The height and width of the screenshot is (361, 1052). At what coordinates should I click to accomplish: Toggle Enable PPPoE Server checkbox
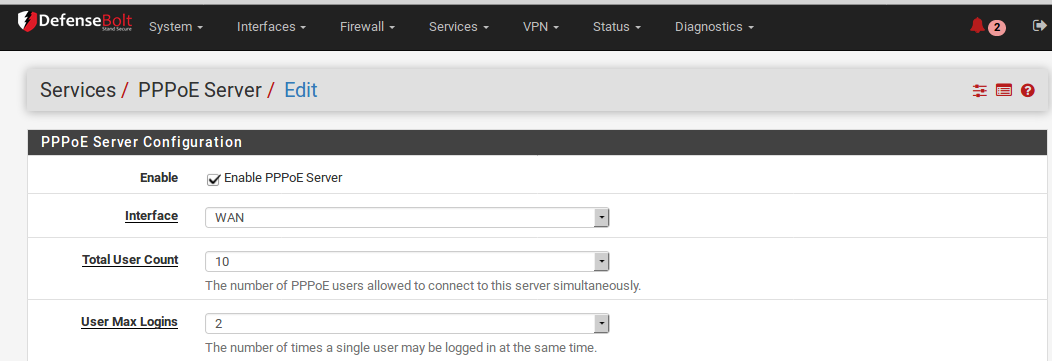pos(213,179)
